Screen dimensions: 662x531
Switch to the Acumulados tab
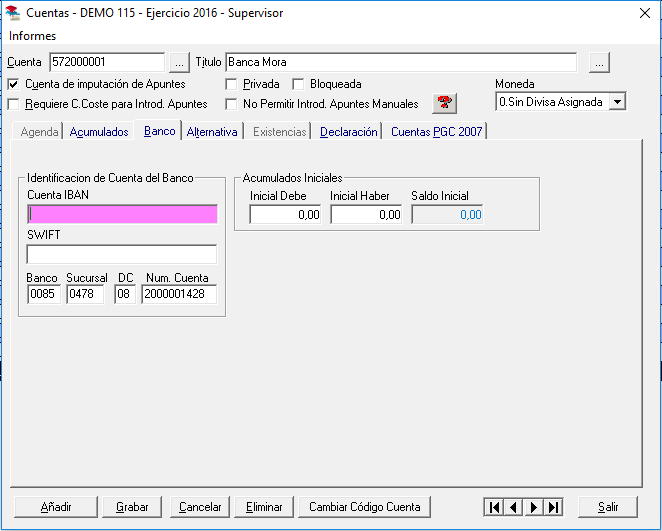point(99,132)
